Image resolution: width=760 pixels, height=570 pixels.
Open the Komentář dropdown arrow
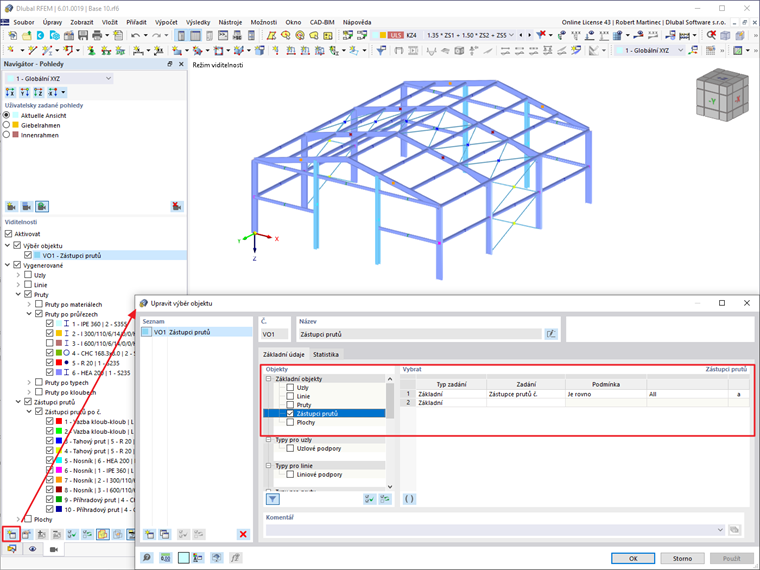(720, 530)
